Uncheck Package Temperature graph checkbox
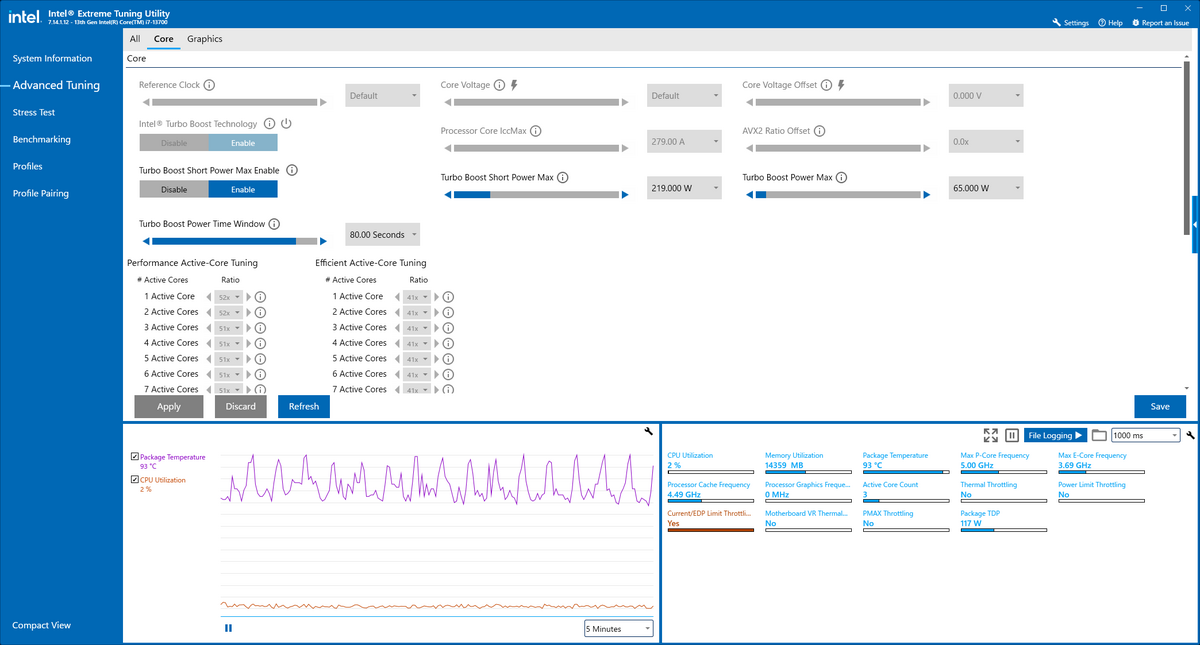 click(x=135, y=456)
